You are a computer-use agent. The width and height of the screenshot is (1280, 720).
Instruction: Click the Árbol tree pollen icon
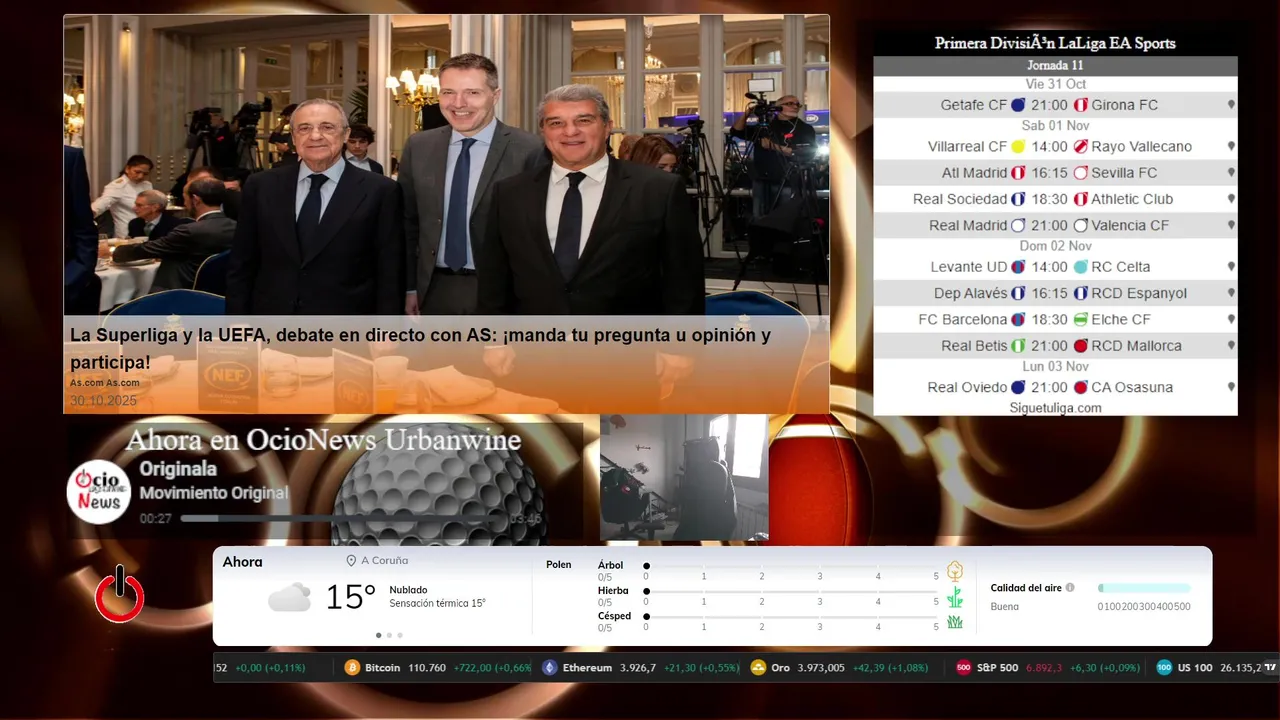[x=955, y=571]
